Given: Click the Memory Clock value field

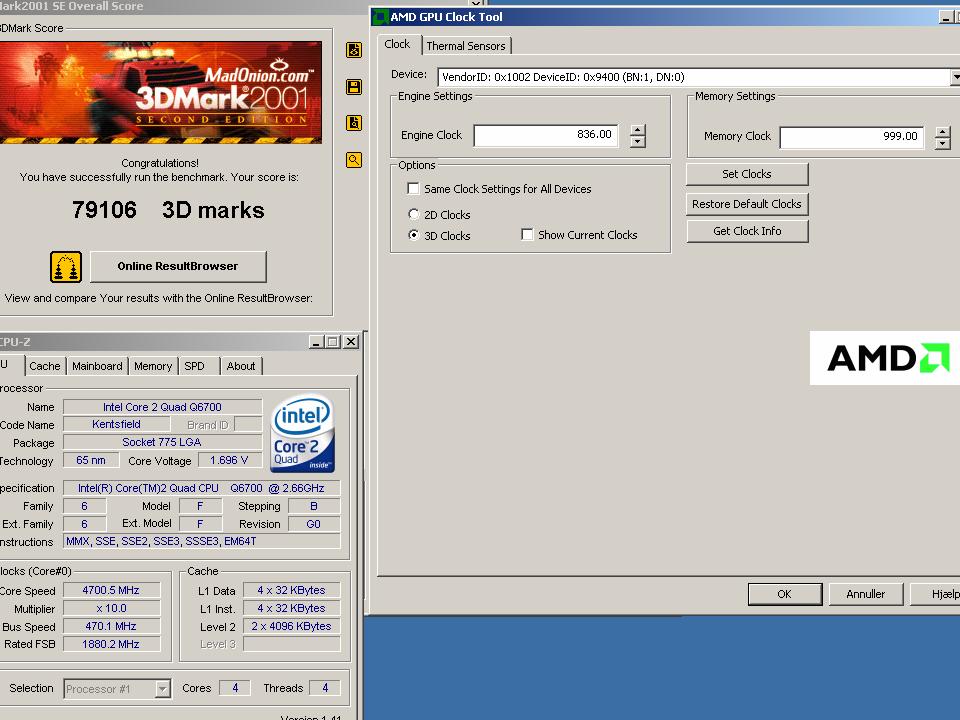Looking at the screenshot, I should (x=852, y=137).
